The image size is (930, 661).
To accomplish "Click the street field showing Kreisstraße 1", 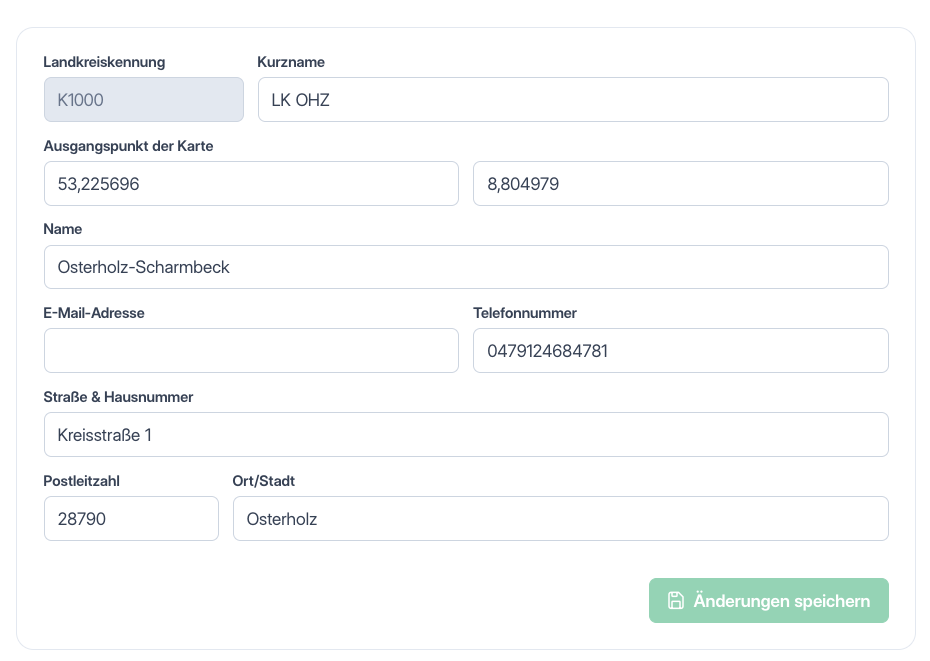I will 466,435.
